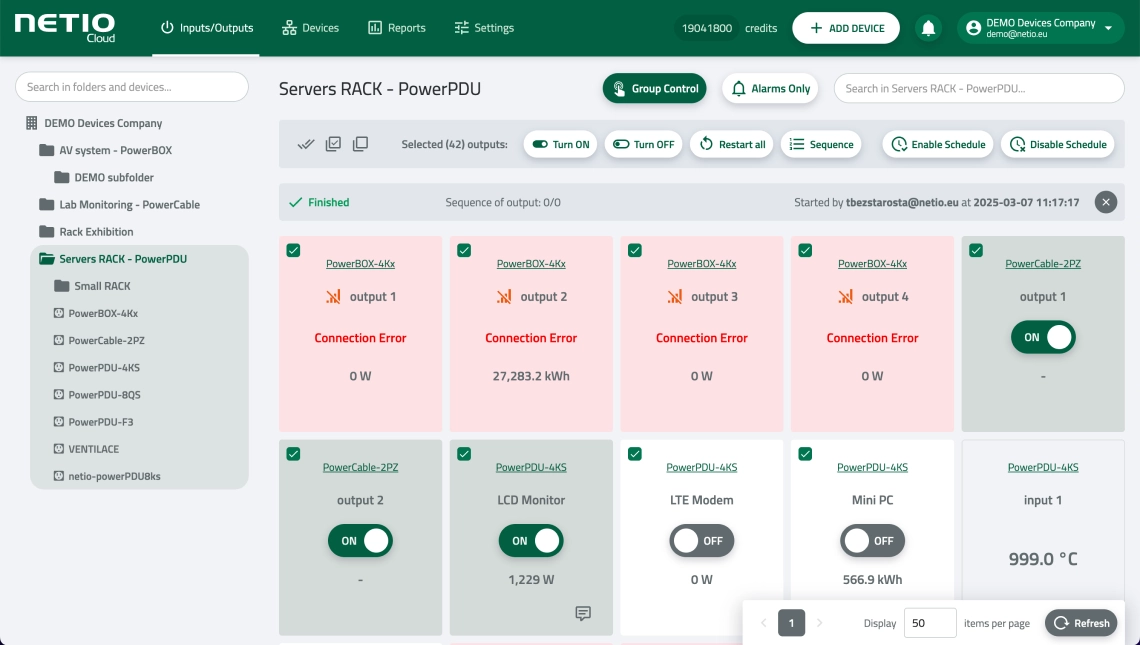Click connection error icon on output 3

click(x=675, y=297)
